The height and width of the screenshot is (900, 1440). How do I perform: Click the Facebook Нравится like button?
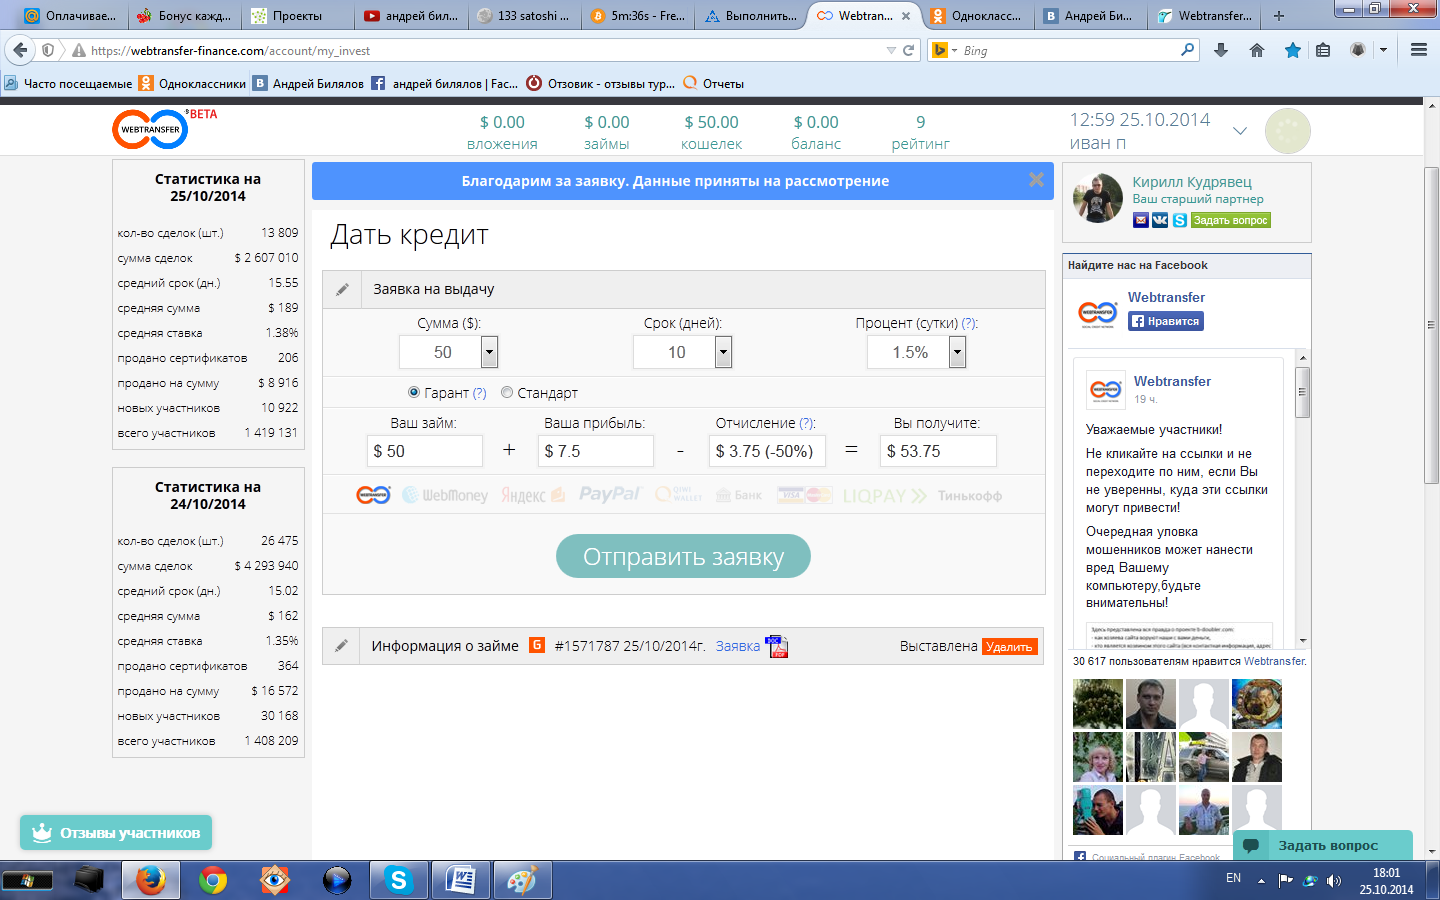pos(1166,321)
